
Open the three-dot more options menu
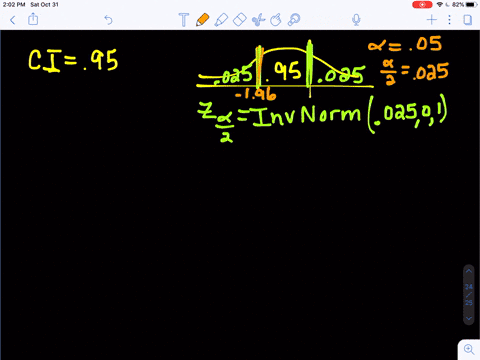tap(449, 20)
